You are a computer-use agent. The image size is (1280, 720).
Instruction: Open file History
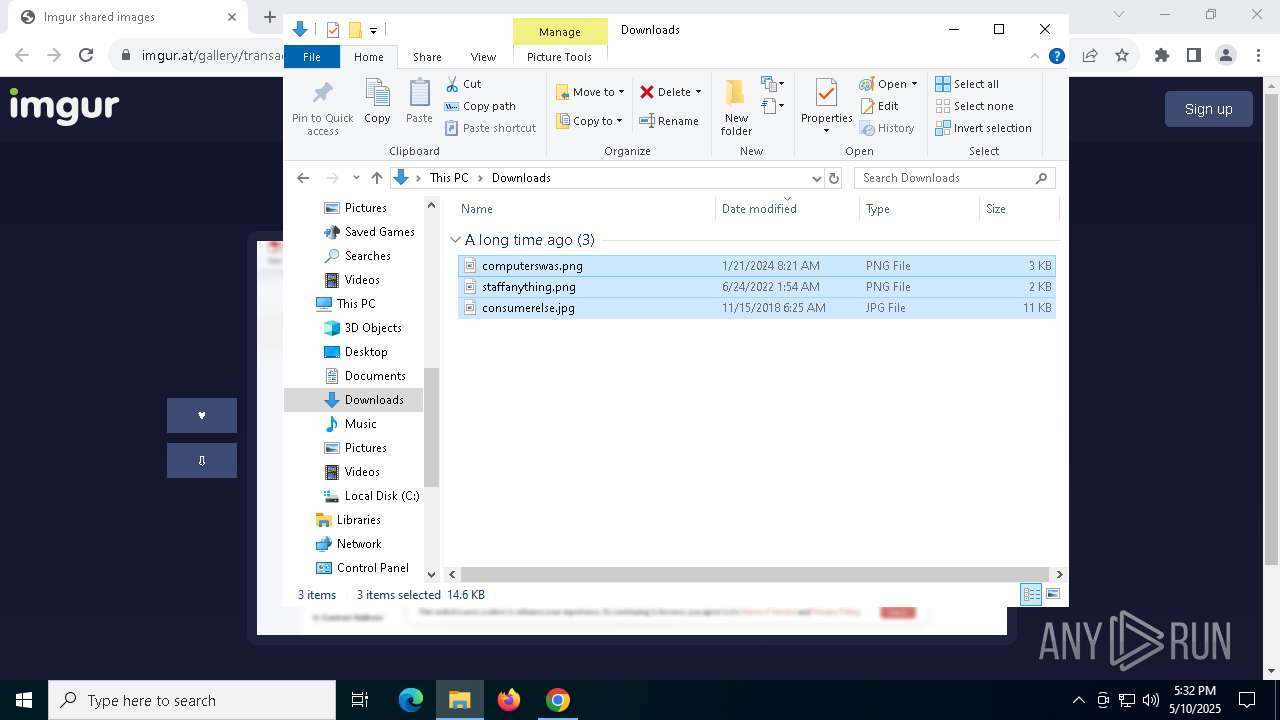(x=887, y=128)
